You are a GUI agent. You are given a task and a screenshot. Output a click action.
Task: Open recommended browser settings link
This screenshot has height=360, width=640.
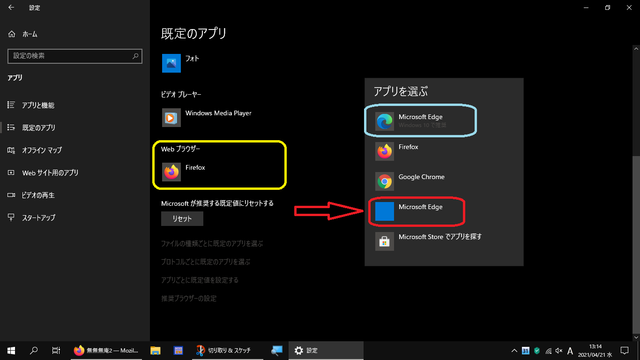[x=189, y=298]
